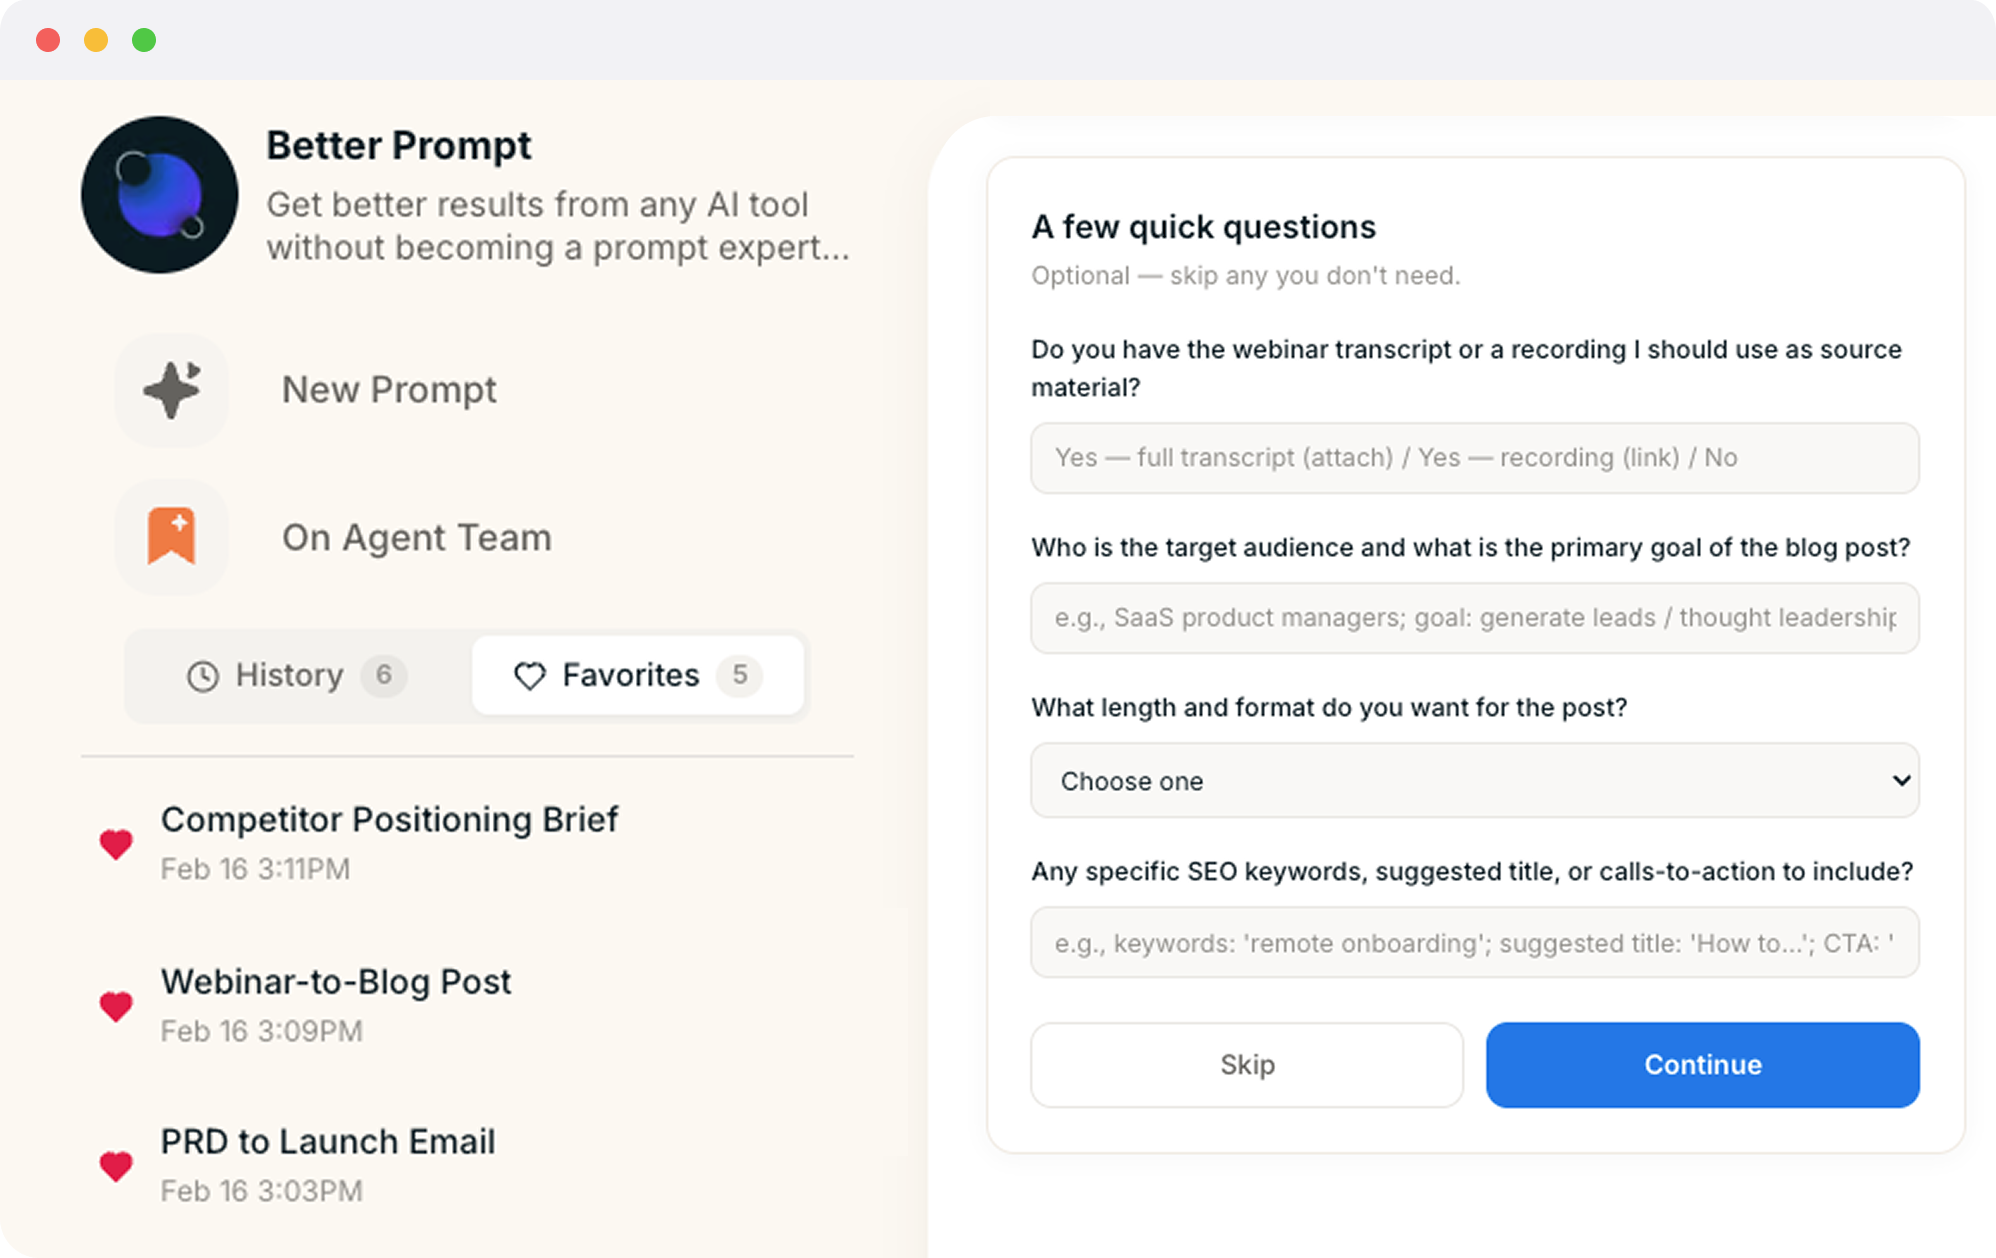Click the Better Prompt logo avatar

(160, 195)
